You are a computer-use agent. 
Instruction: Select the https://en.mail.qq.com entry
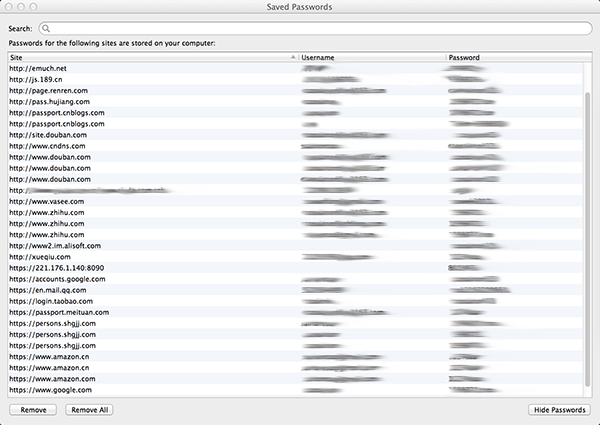(295, 290)
